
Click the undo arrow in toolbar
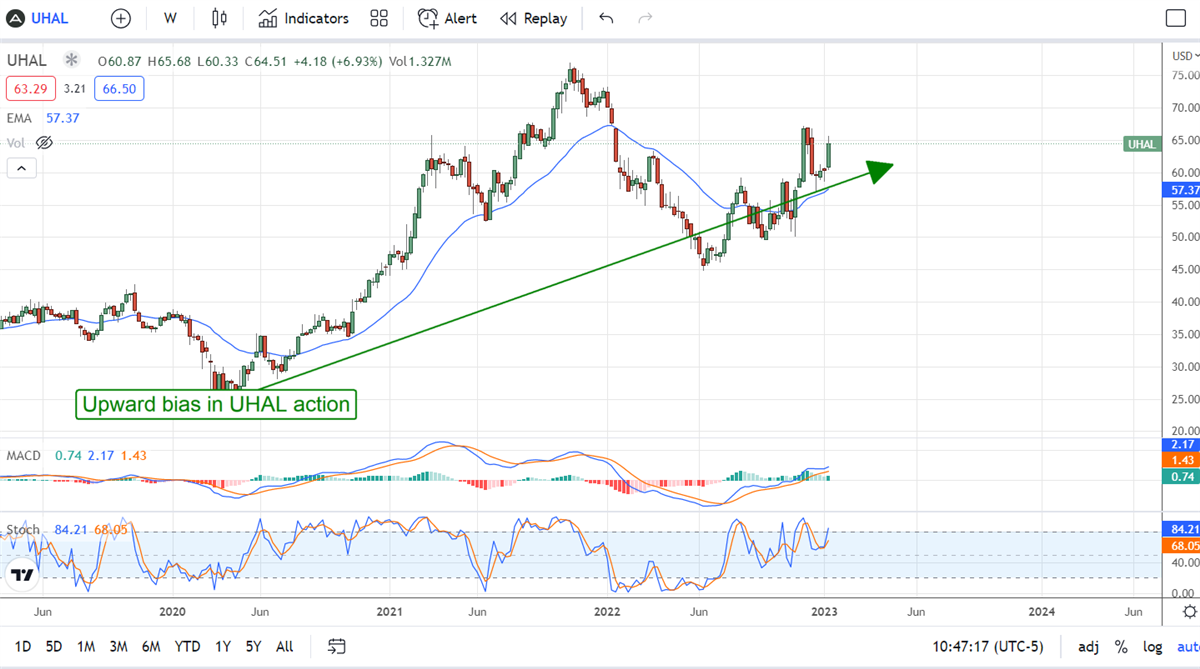[606, 18]
